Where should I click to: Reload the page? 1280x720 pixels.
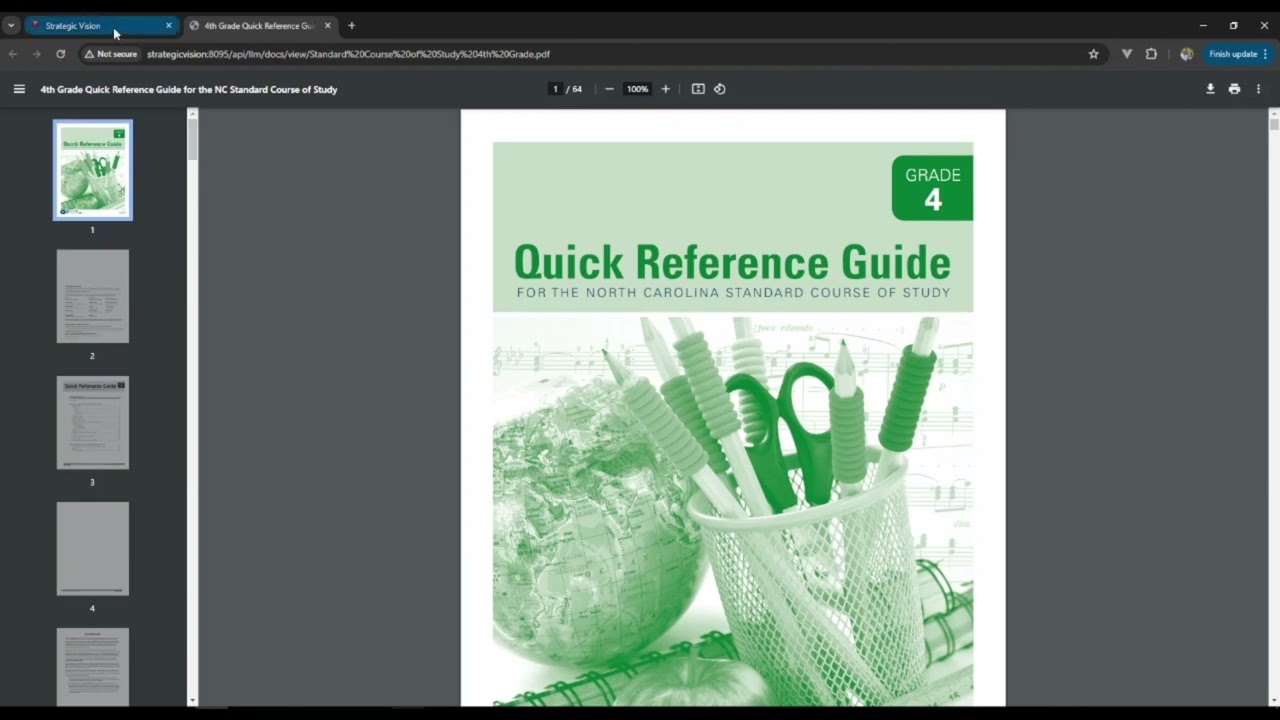[x=60, y=54]
